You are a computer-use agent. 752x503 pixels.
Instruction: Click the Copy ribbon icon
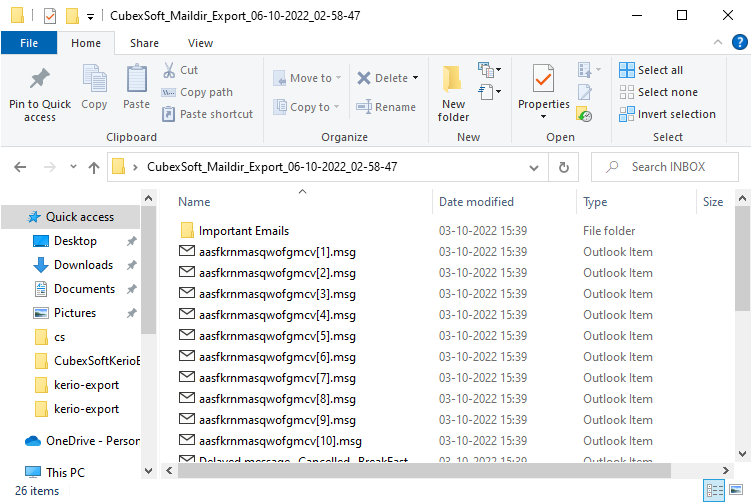[94, 78]
